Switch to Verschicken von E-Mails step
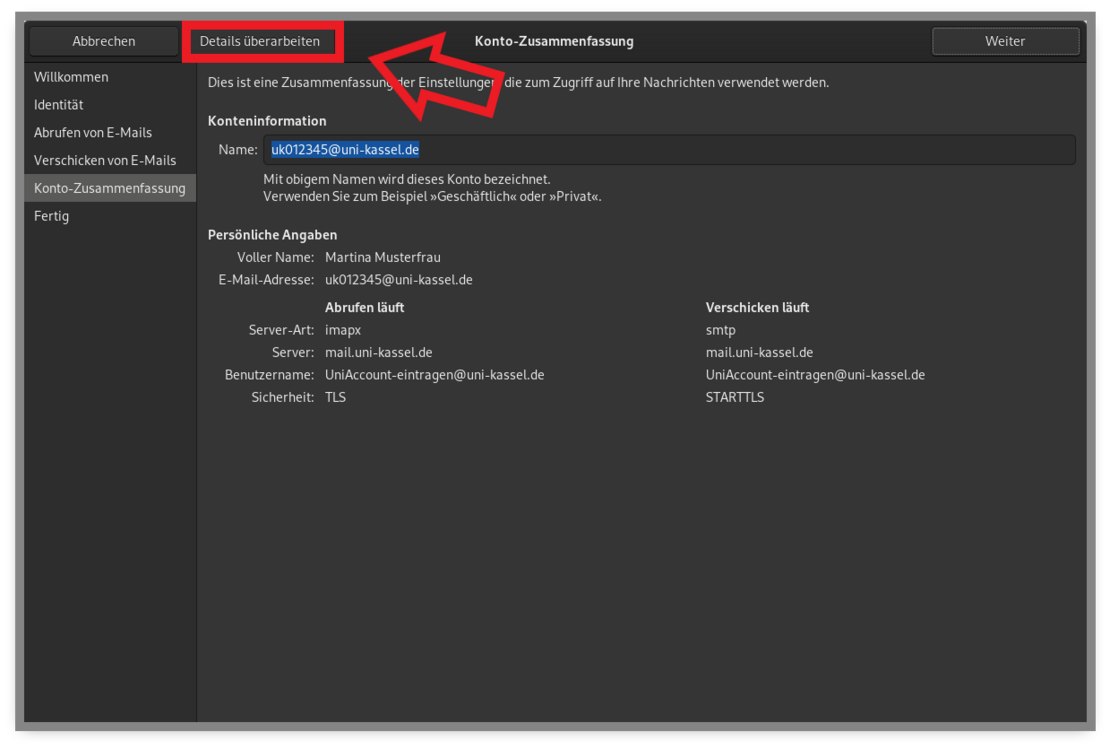This screenshot has height=749, width=1110. (x=105, y=160)
